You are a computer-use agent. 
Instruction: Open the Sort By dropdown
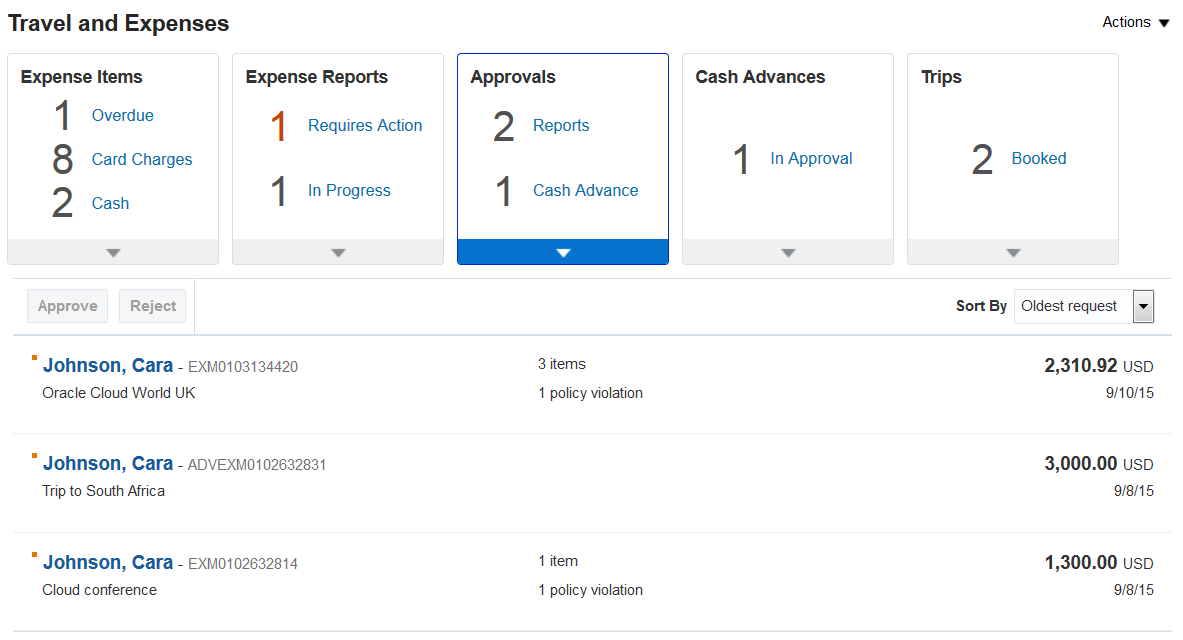(1143, 307)
